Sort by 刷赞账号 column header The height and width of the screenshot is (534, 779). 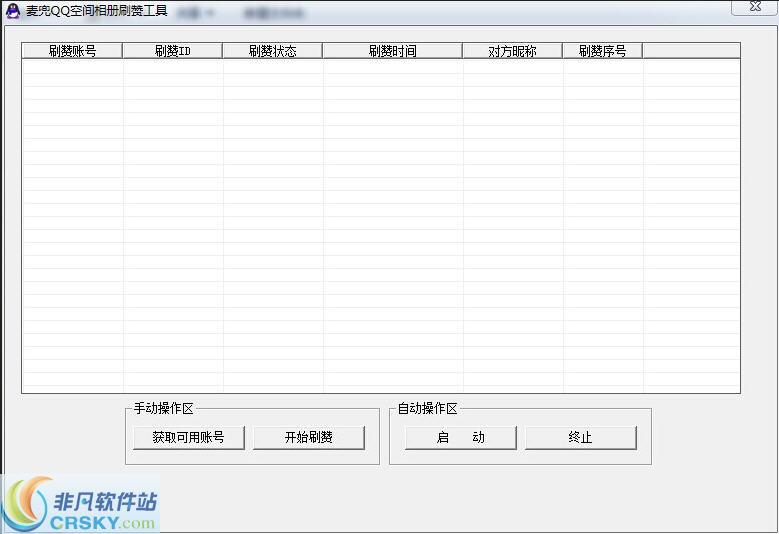coord(73,51)
